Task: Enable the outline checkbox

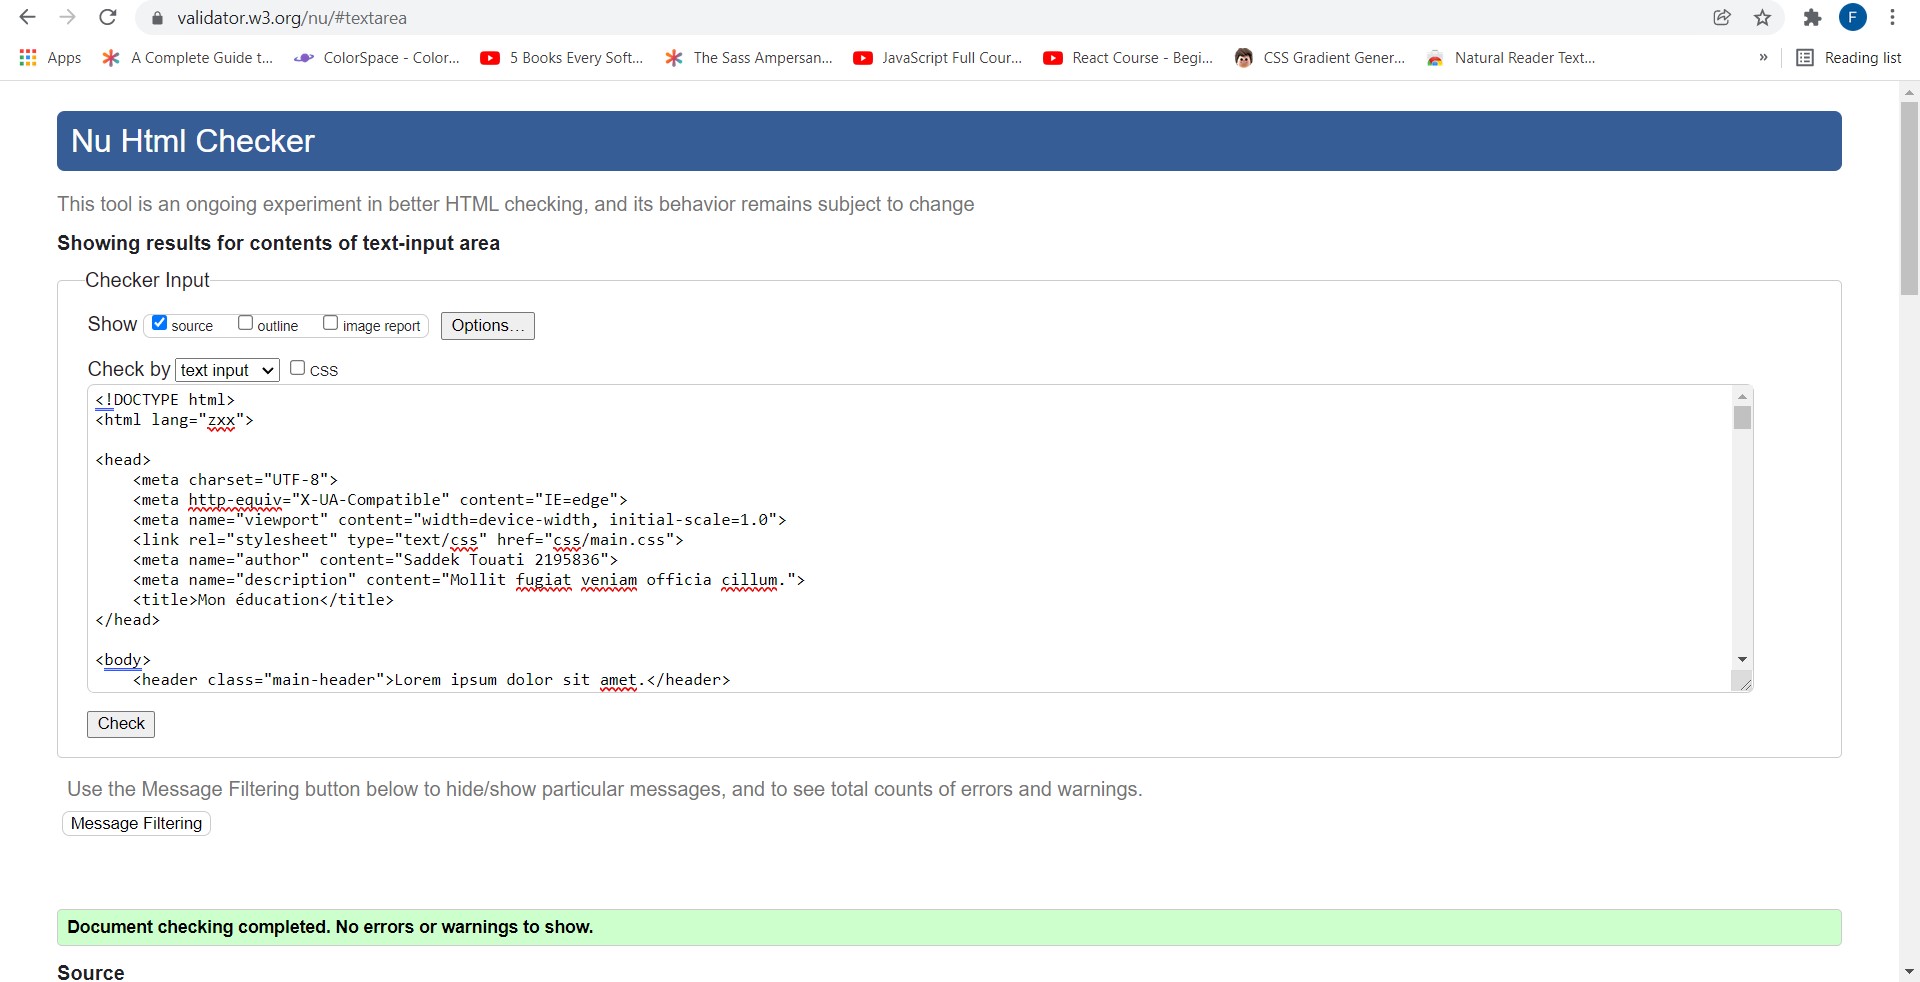Action: pyautogui.click(x=245, y=323)
